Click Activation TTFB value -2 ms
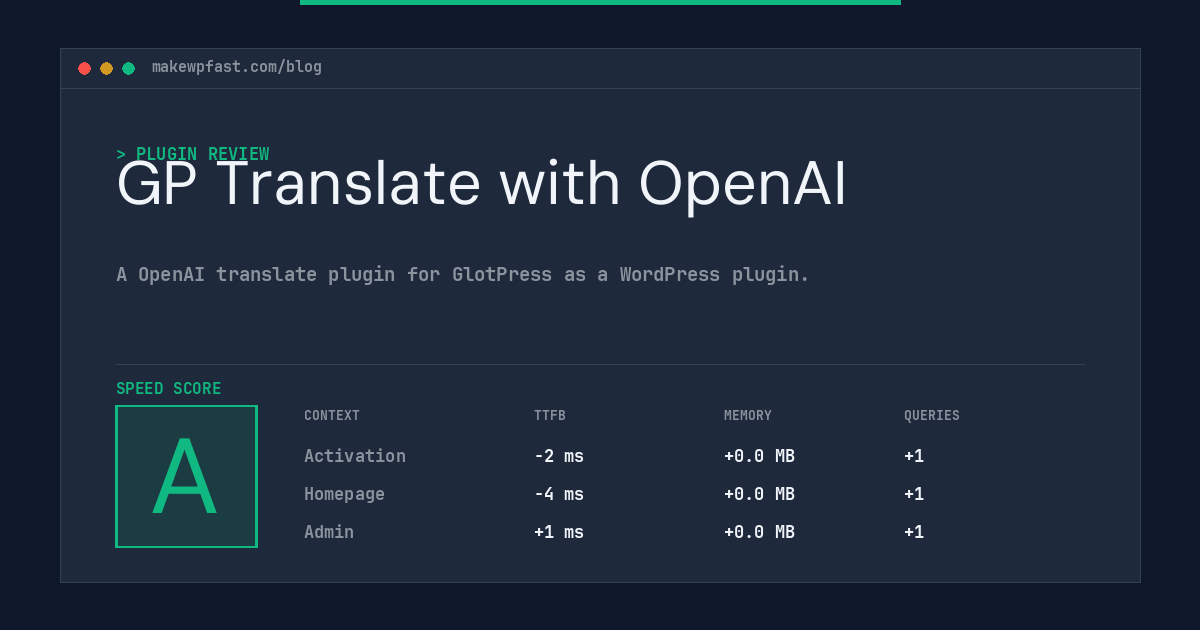 pos(559,456)
